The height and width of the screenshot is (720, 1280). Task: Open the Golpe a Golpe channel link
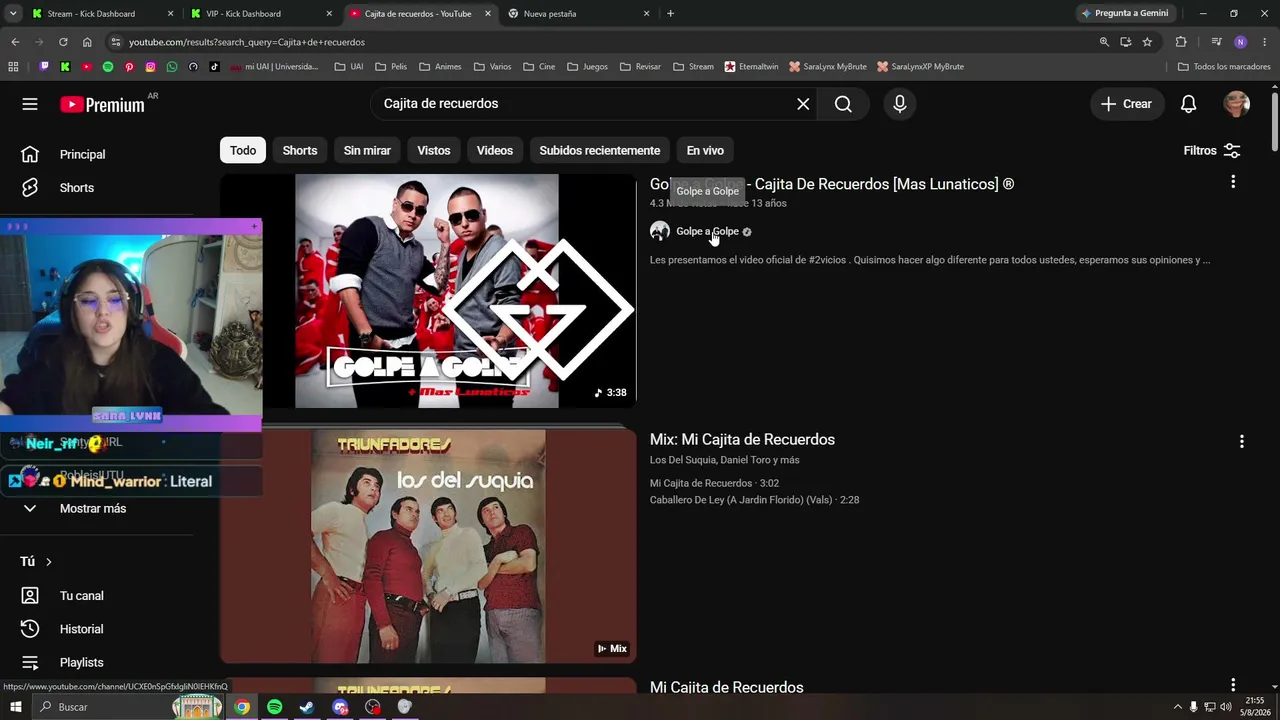click(x=707, y=231)
